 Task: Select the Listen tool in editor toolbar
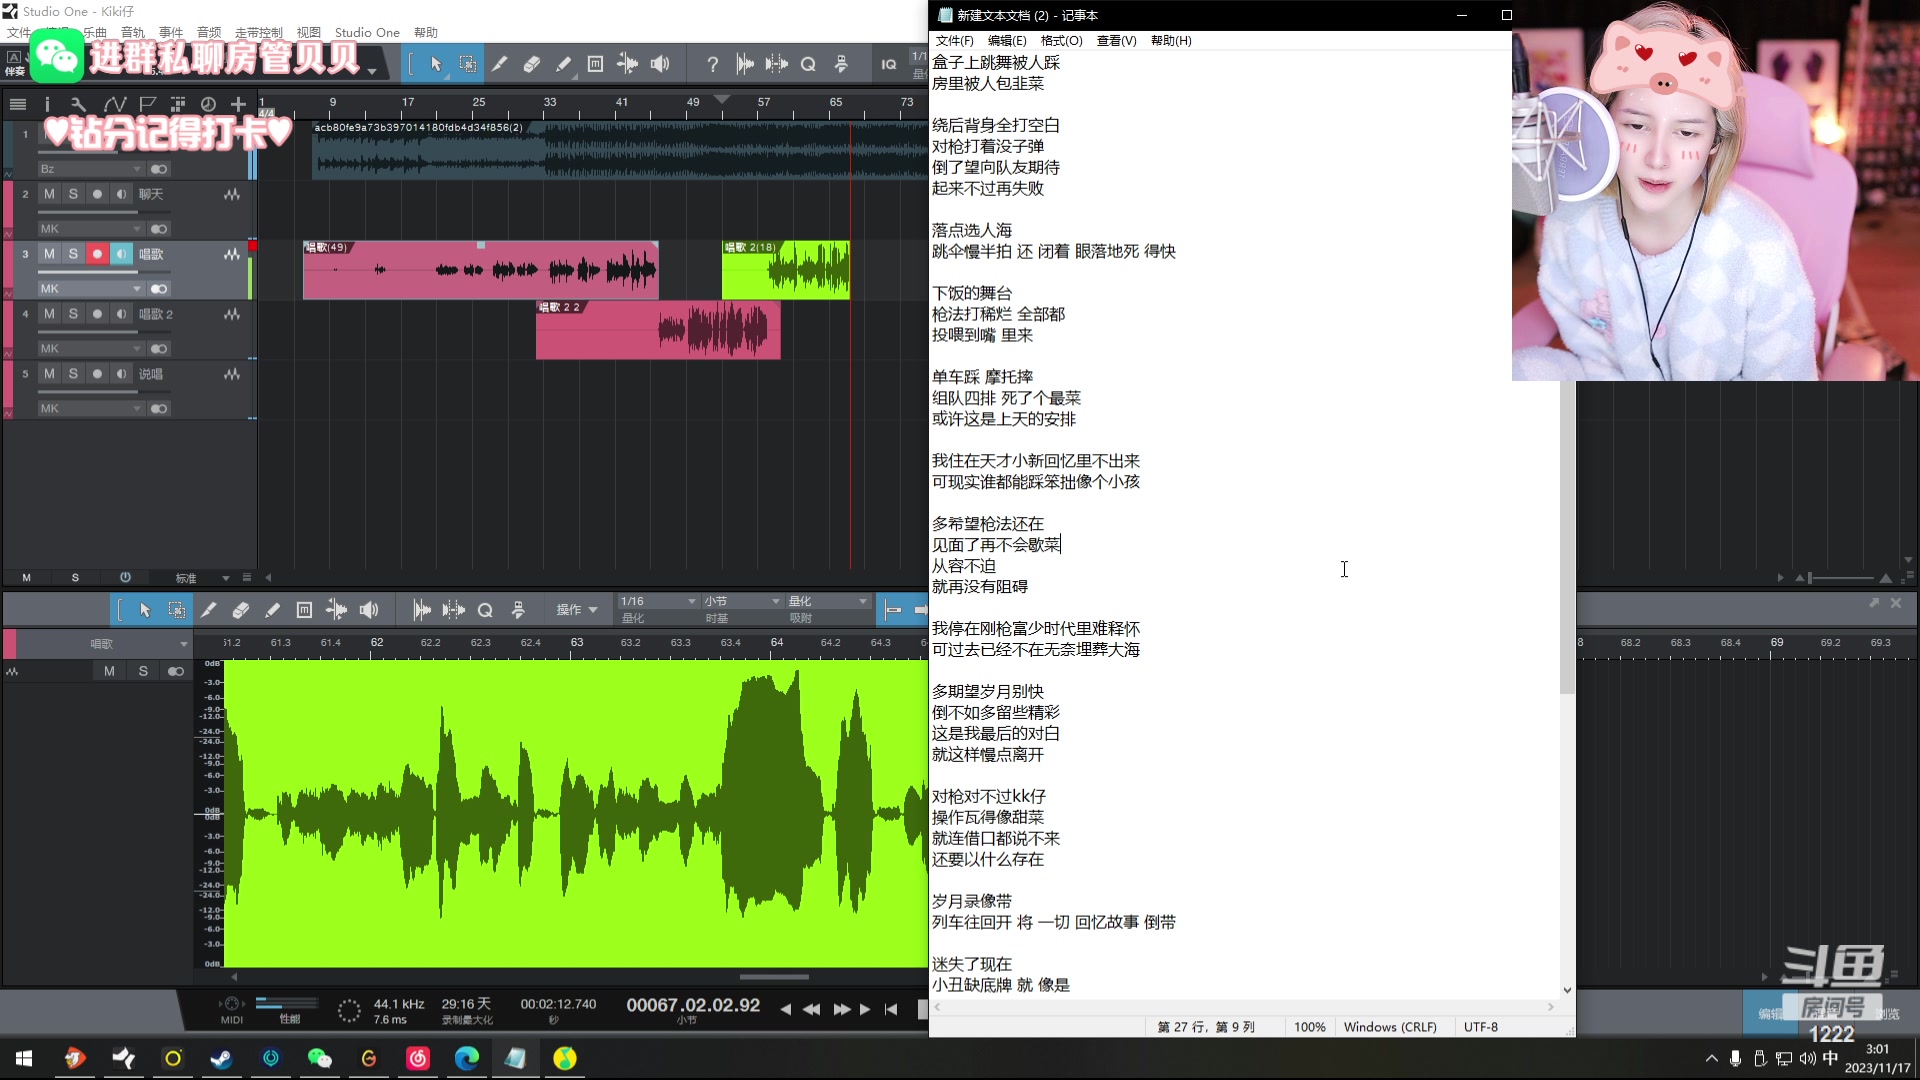369,610
